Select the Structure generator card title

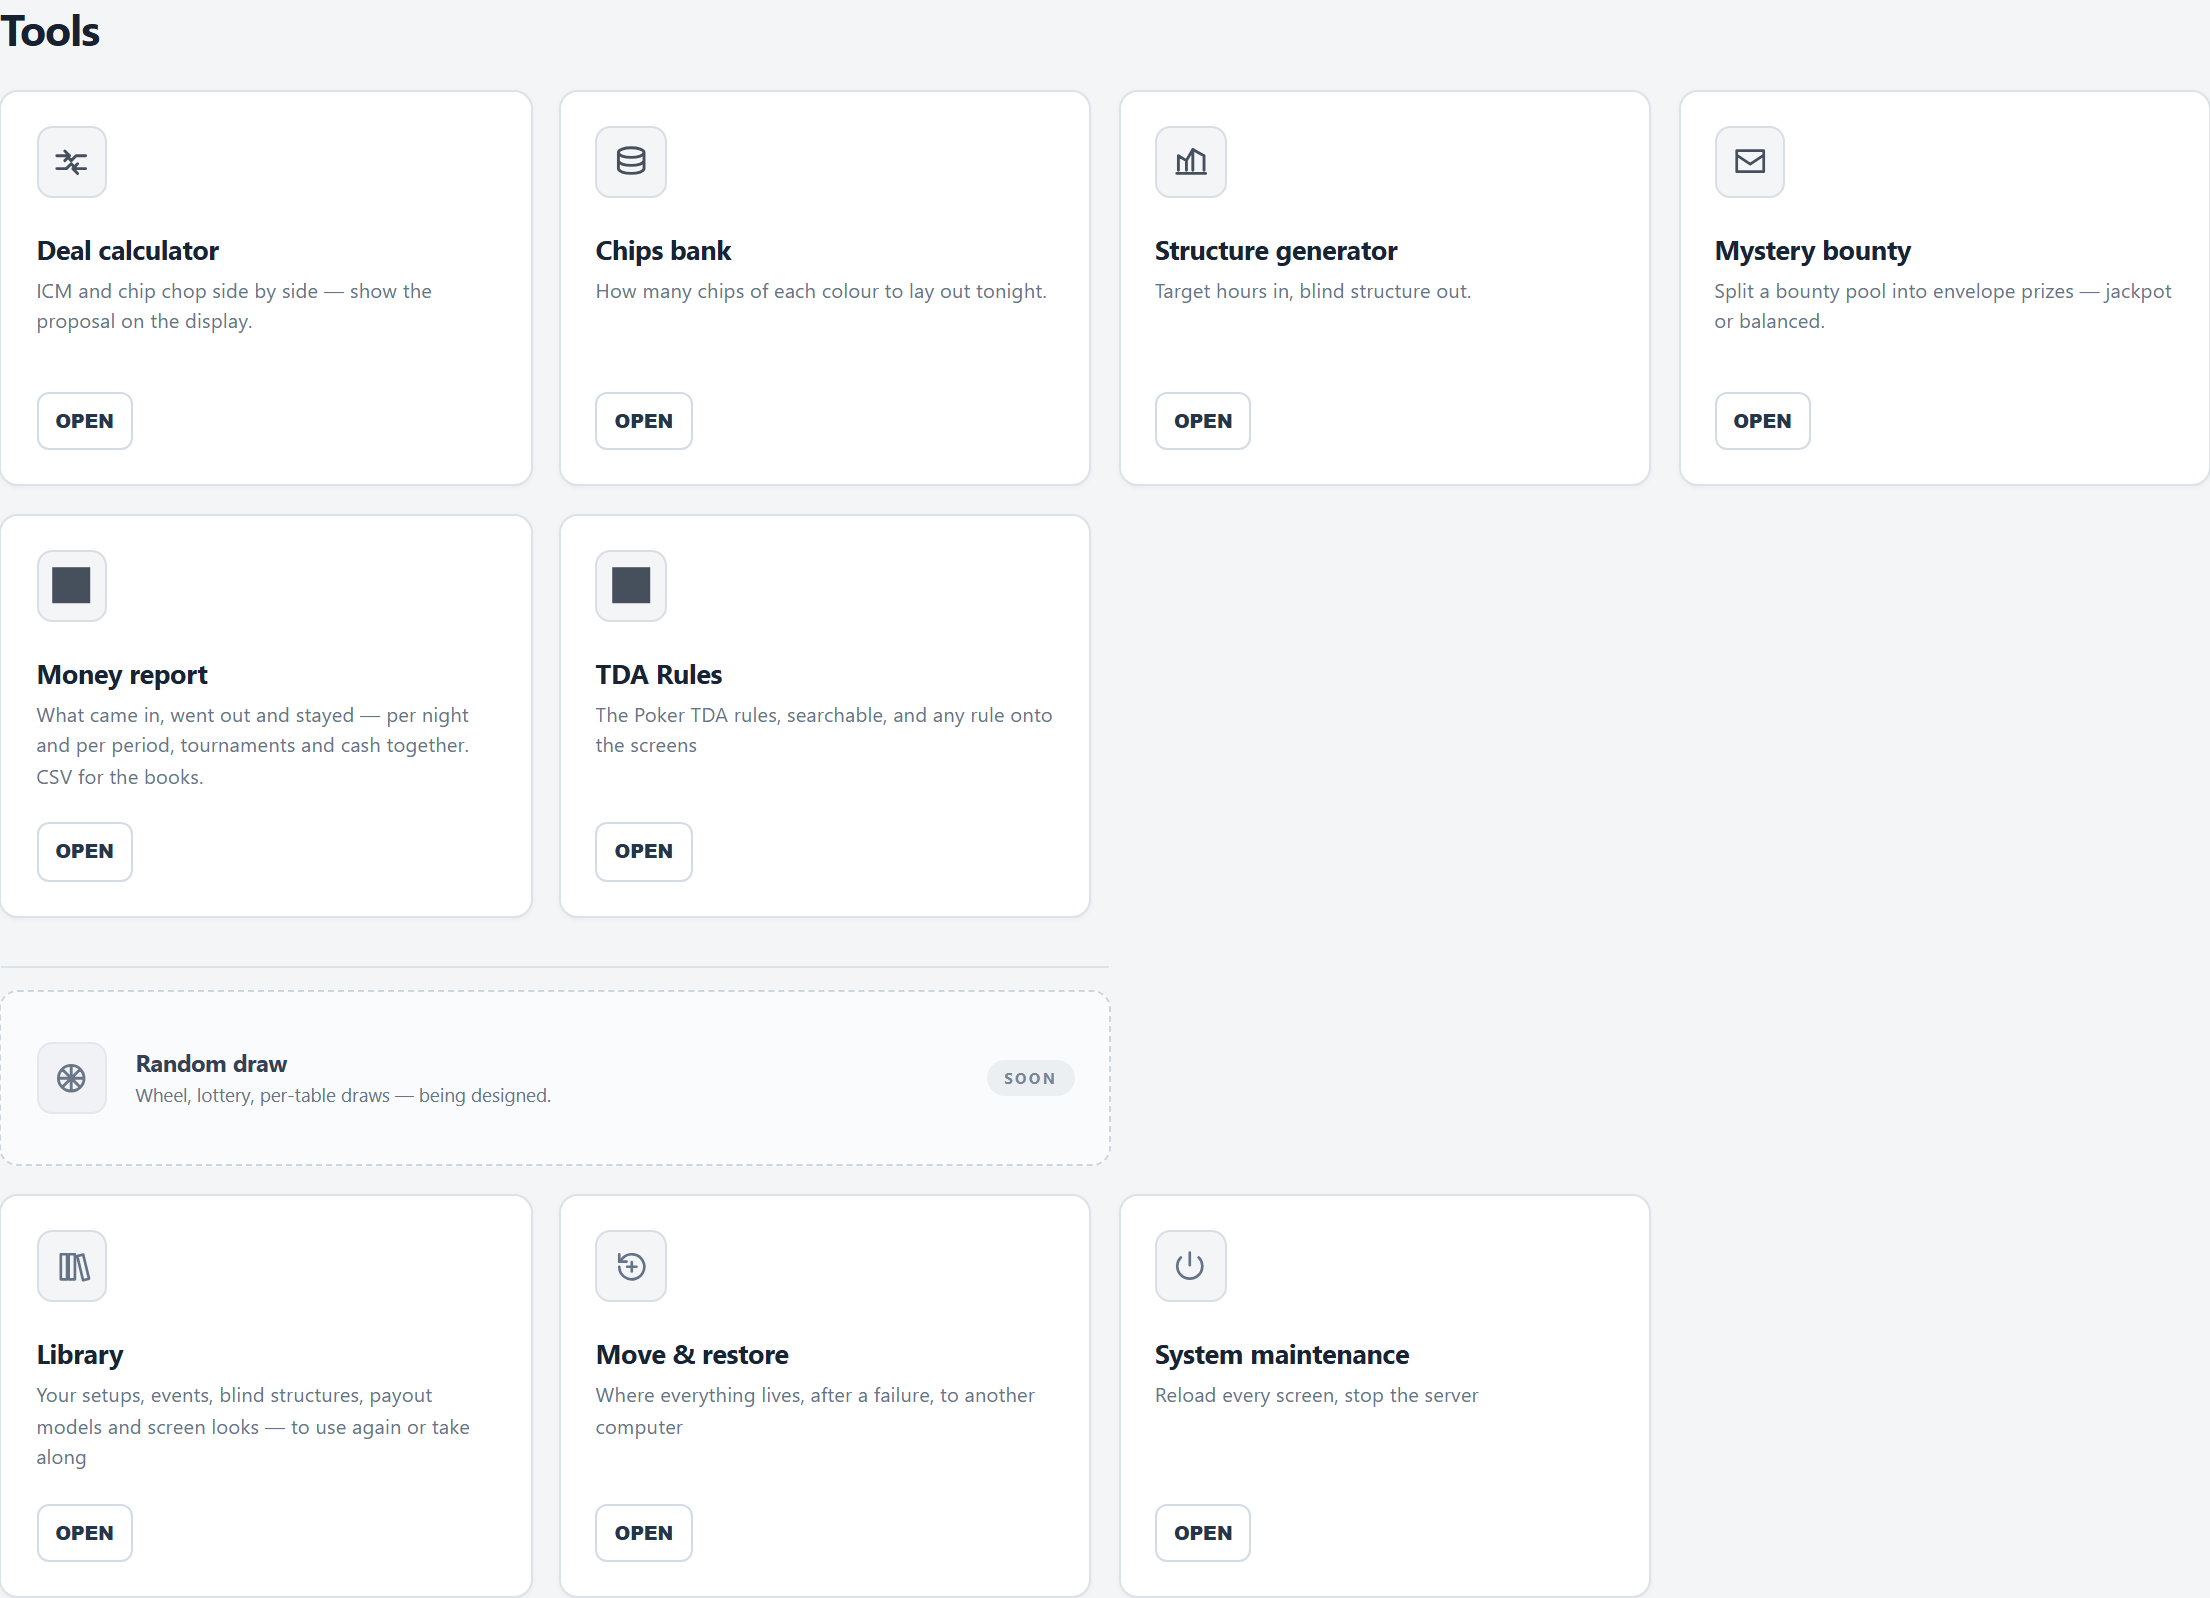coord(1276,251)
